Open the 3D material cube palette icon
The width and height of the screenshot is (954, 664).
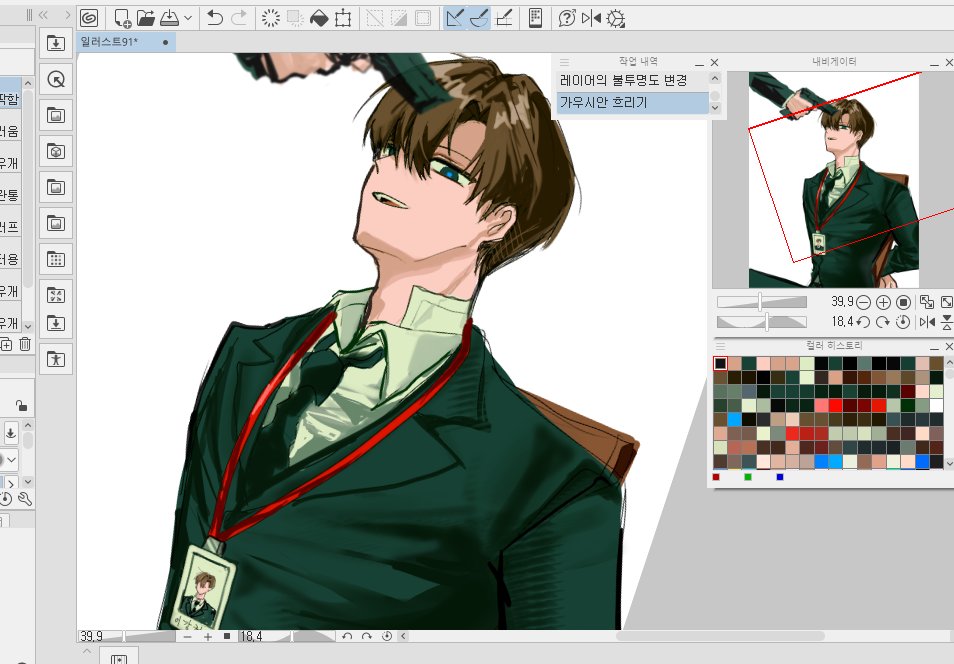point(56,152)
